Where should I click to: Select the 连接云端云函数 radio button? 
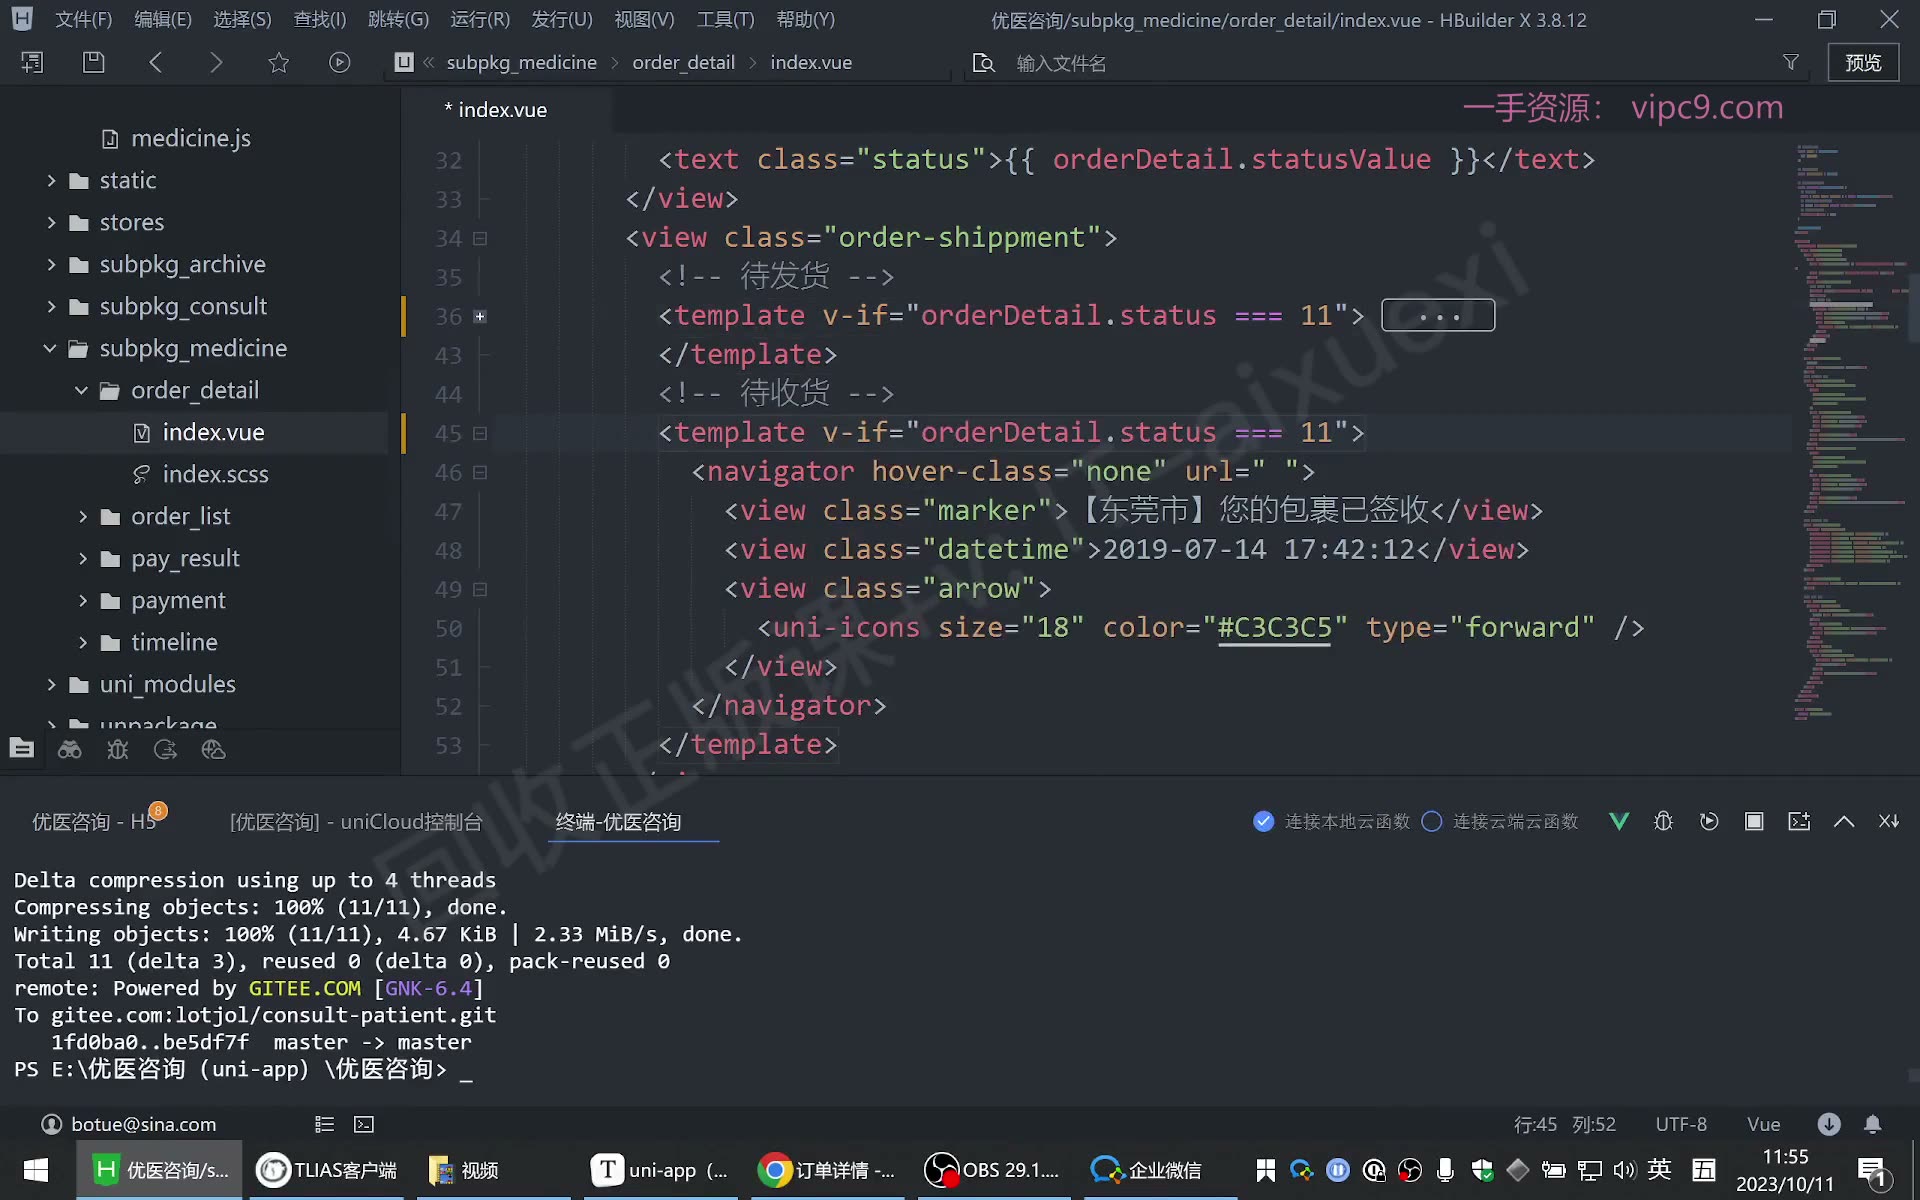tap(1432, 821)
